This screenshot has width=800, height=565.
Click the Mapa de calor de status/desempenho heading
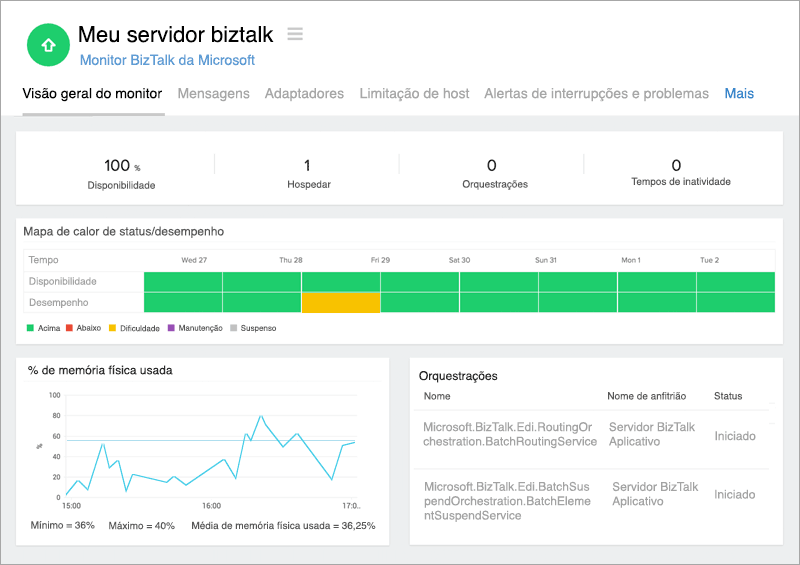click(x=123, y=231)
